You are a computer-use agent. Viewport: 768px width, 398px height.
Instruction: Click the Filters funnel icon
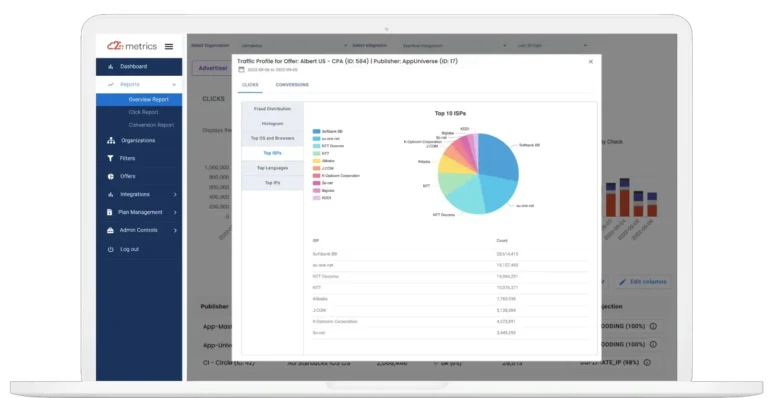point(110,158)
